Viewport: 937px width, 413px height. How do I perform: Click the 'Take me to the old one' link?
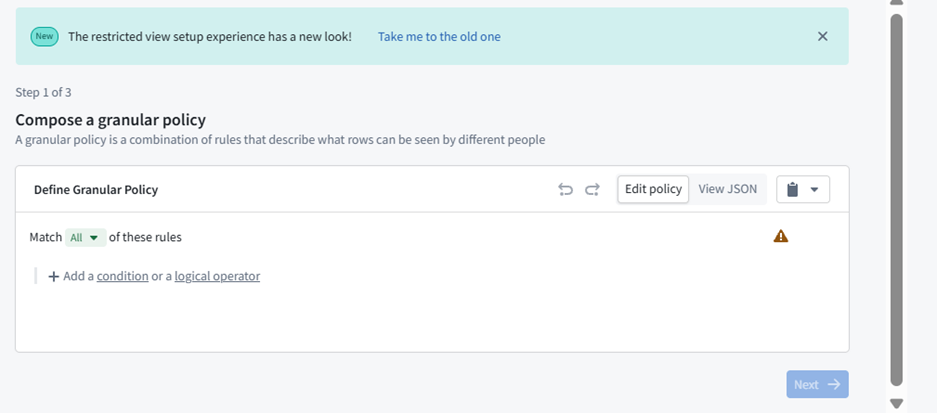pyautogui.click(x=439, y=37)
